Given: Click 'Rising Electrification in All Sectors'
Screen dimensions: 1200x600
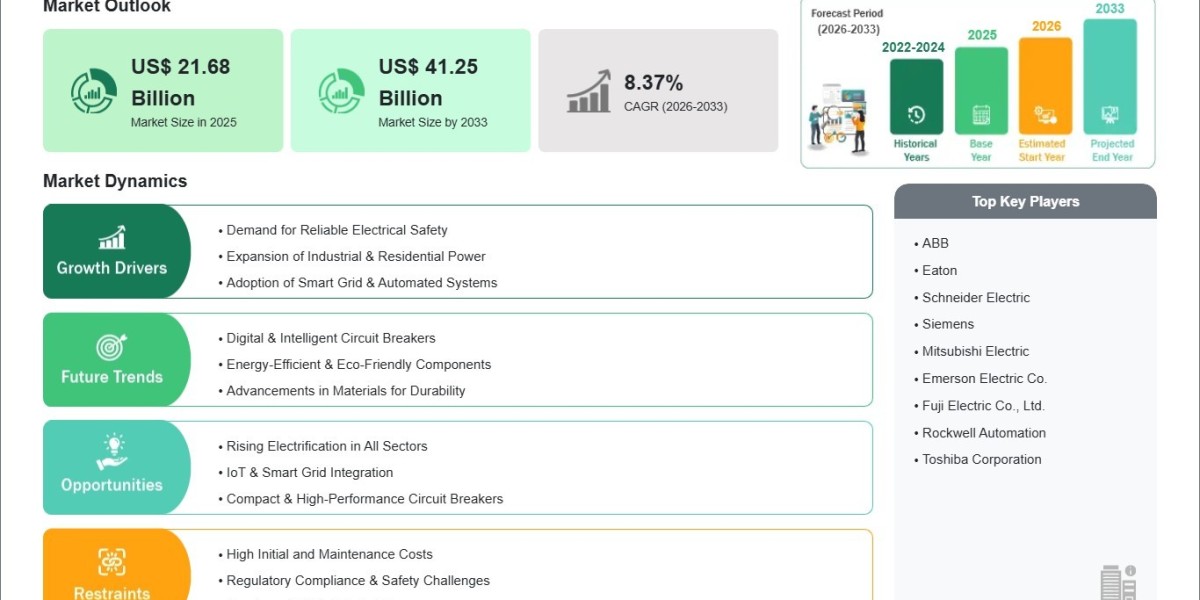Looking at the screenshot, I should (327, 446).
